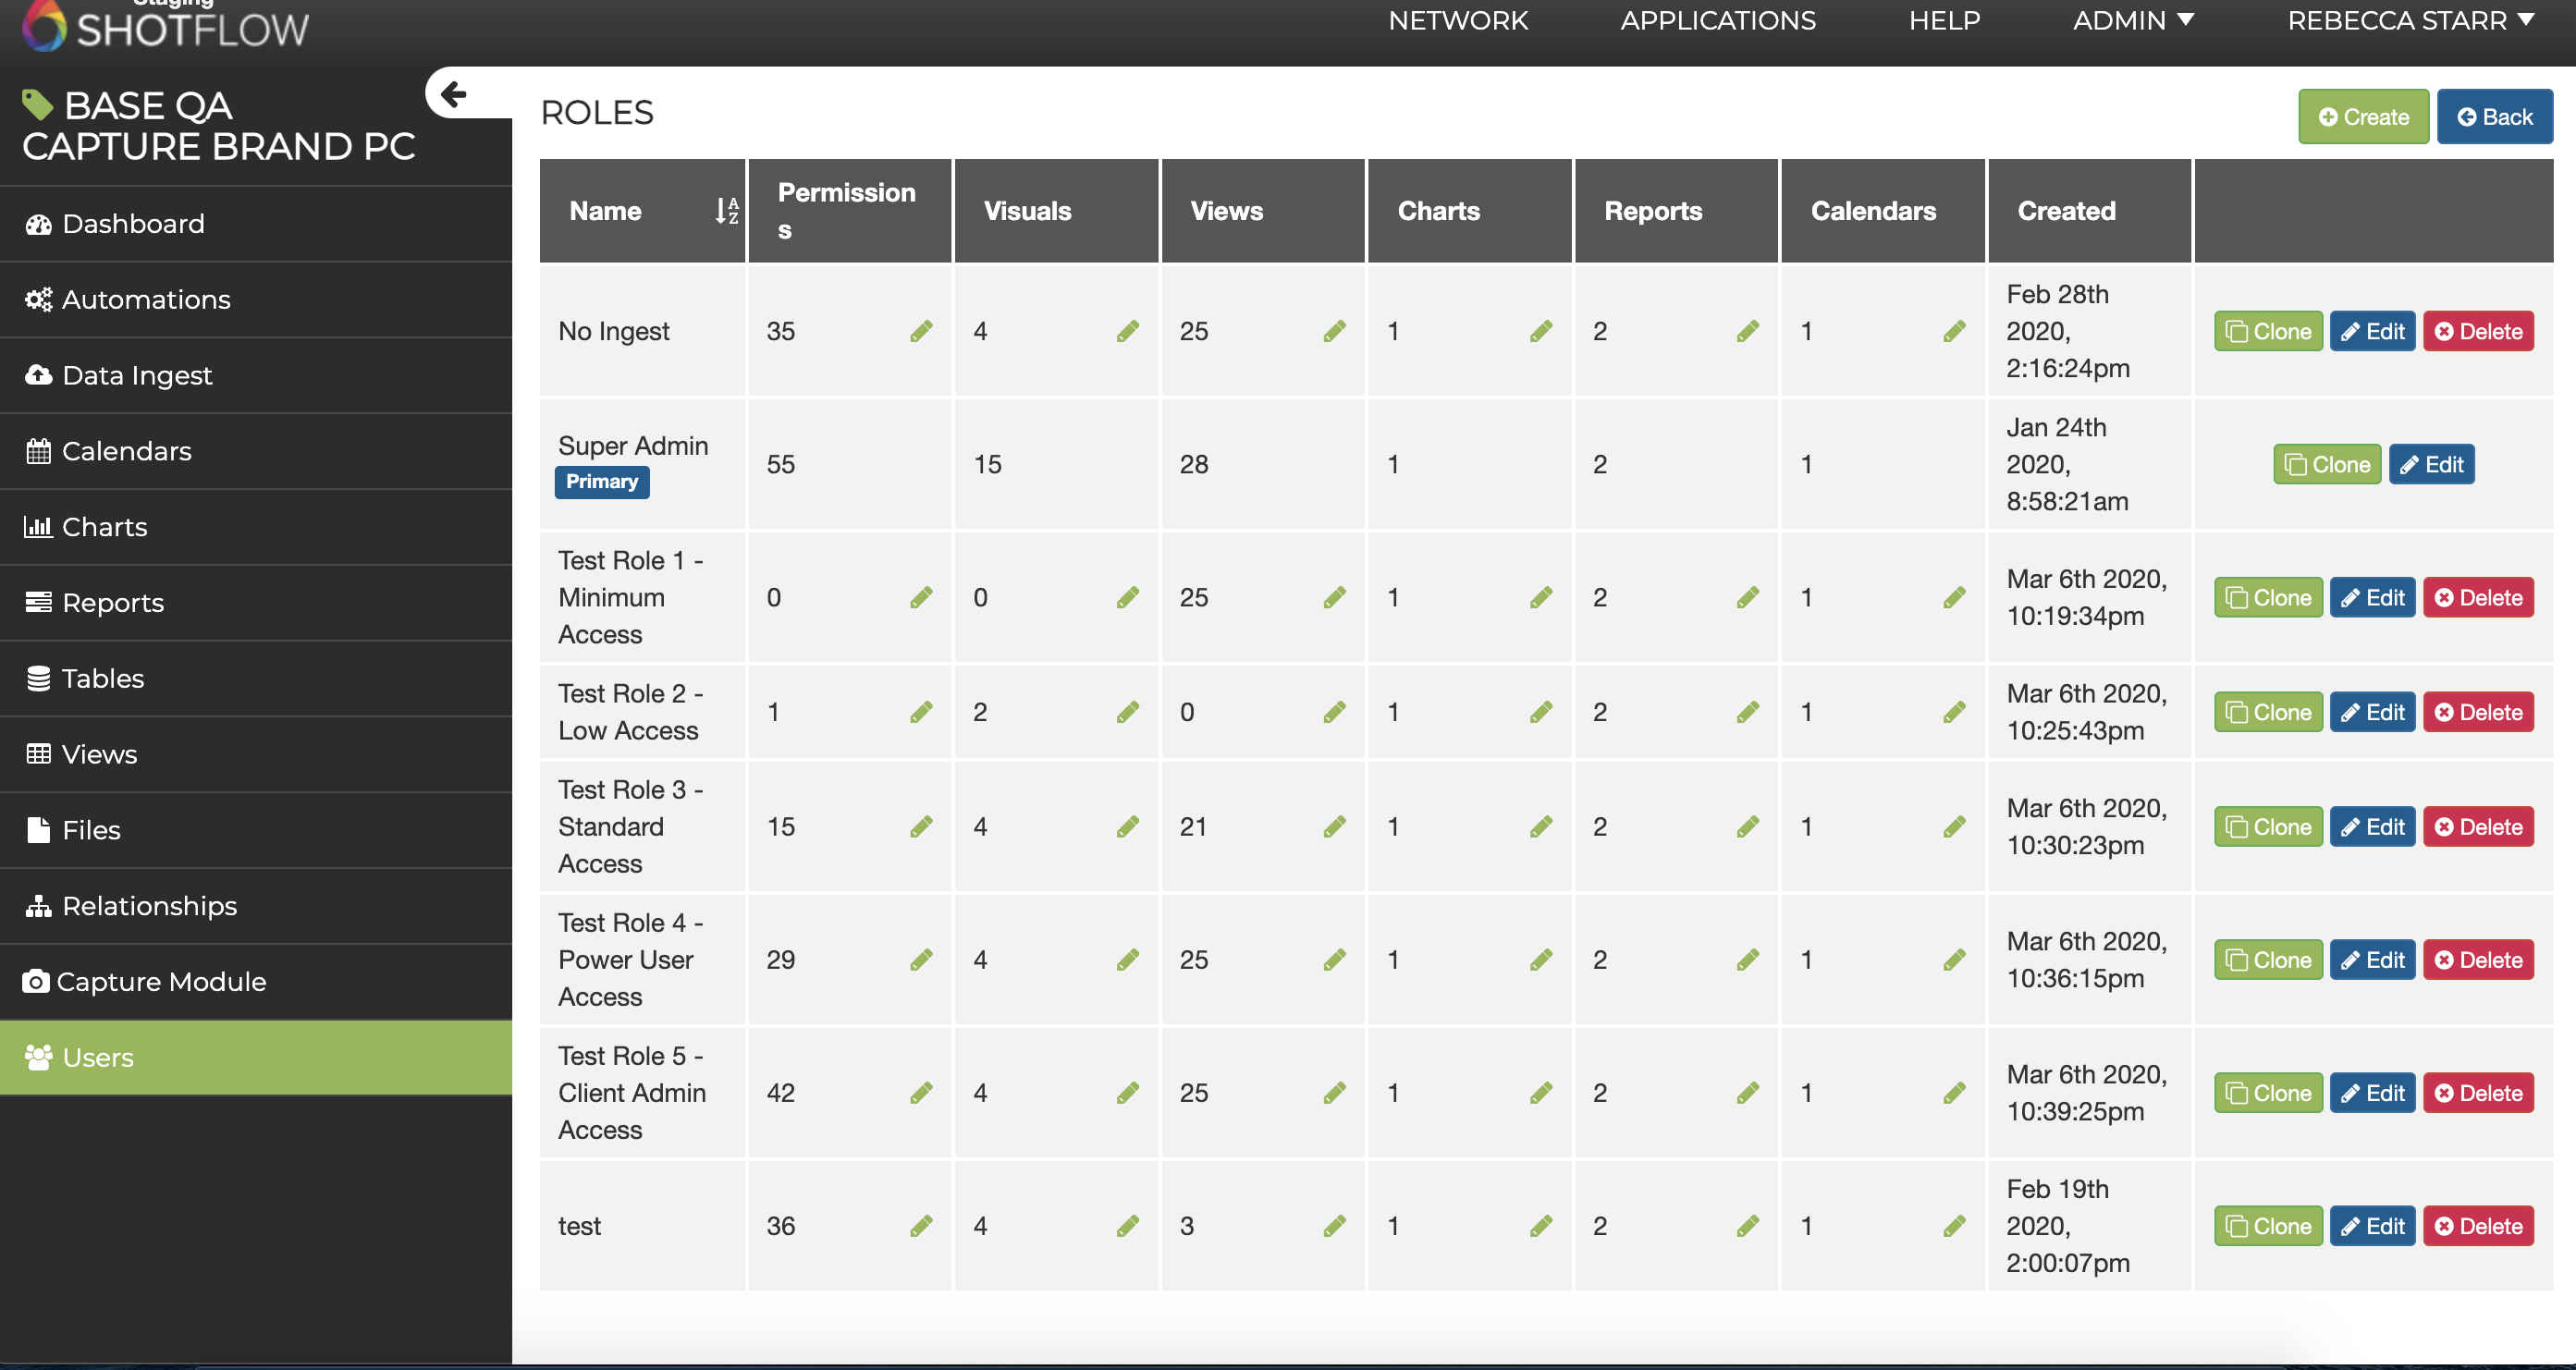Edit the test role
The height and width of the screenshot is (1370, 2576).
[x=2372, y=1226]
